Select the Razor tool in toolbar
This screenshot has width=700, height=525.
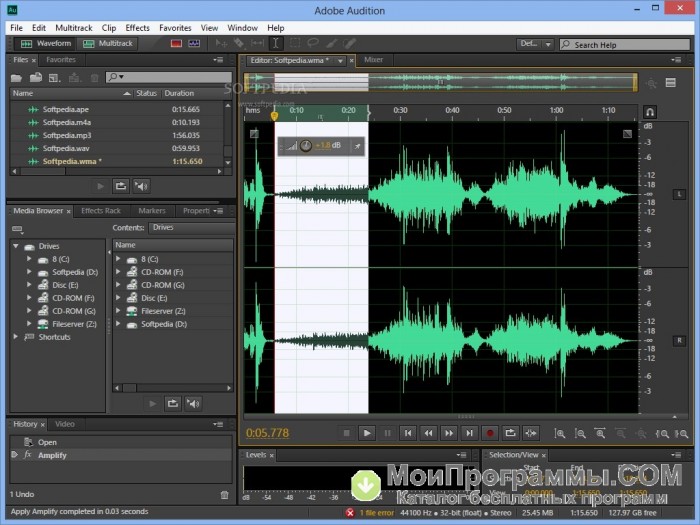pyautogui.click(x=239, y=43)
